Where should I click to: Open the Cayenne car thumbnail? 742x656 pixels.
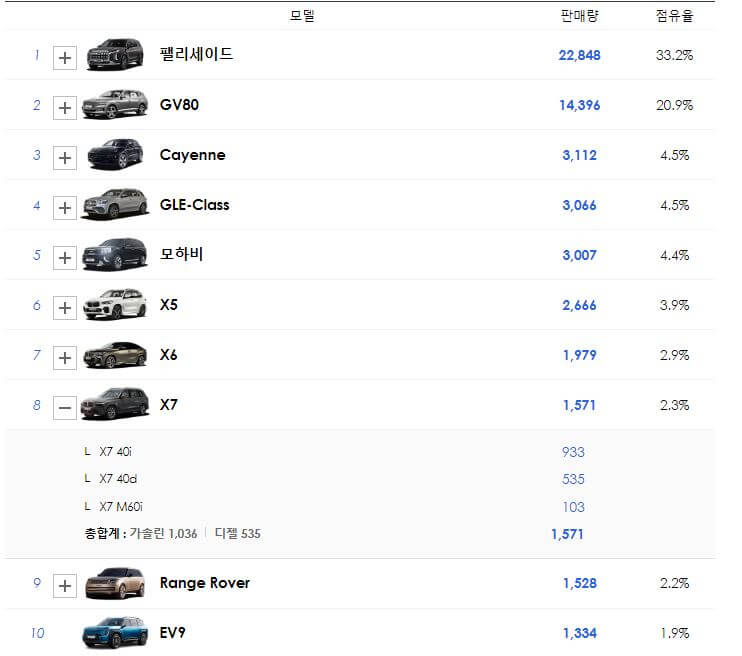click(115, 154)
